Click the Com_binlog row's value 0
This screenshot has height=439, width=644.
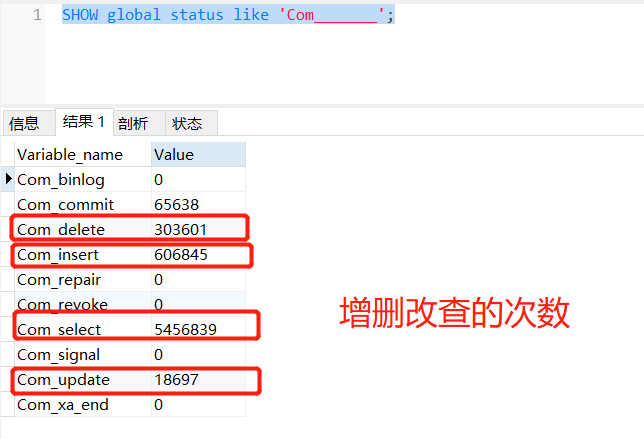point(159,179)
